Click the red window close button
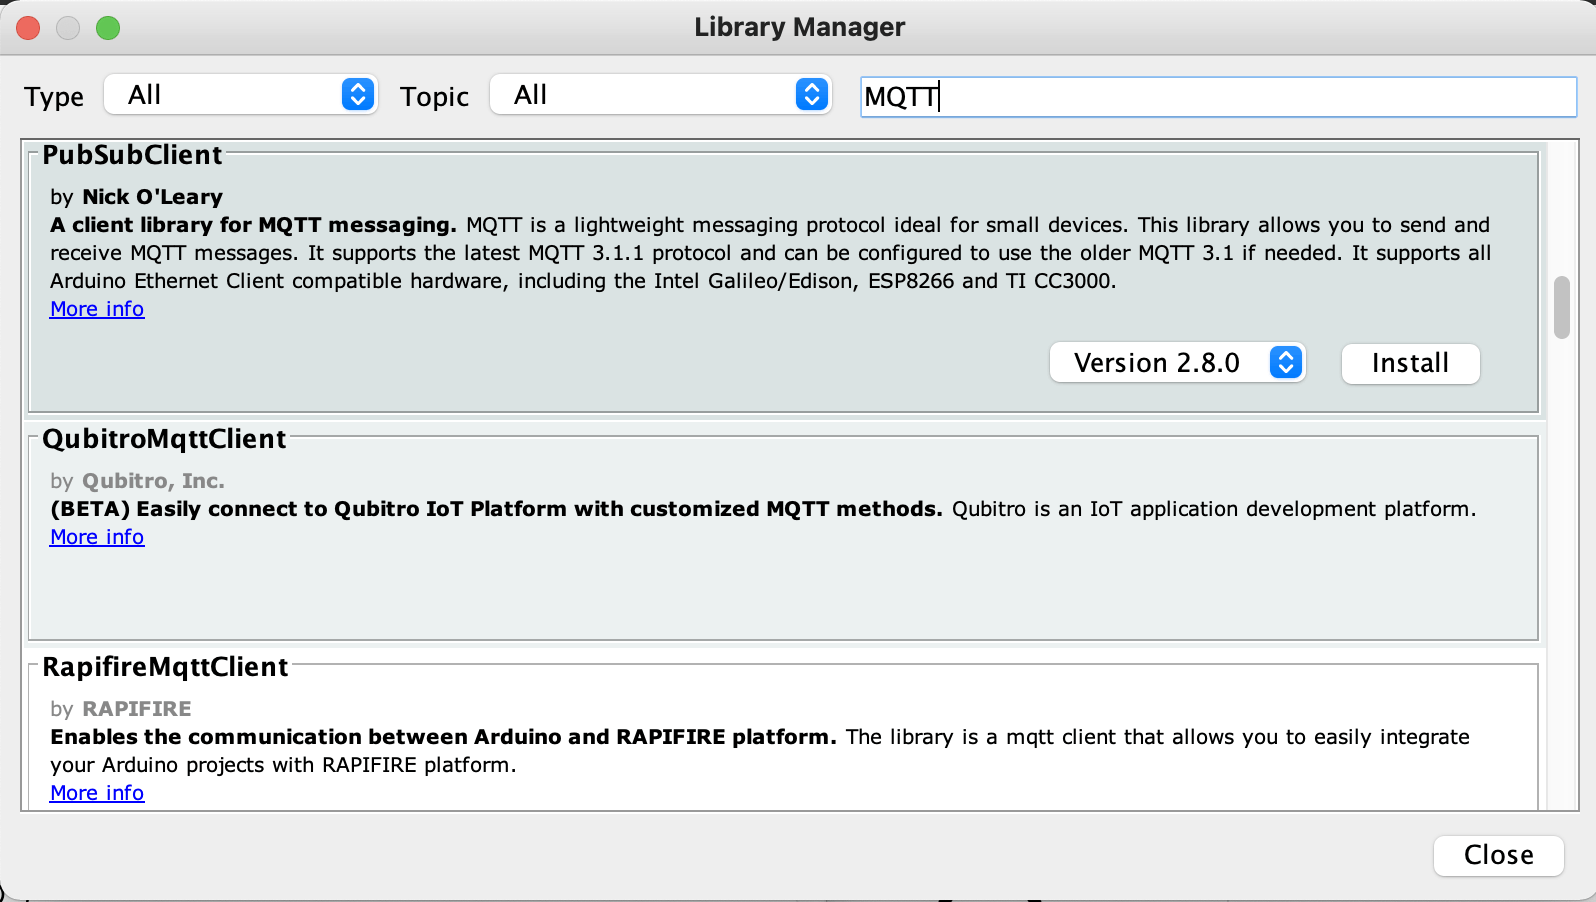The height and width of the screenshot is (902, 1596). 28,28
